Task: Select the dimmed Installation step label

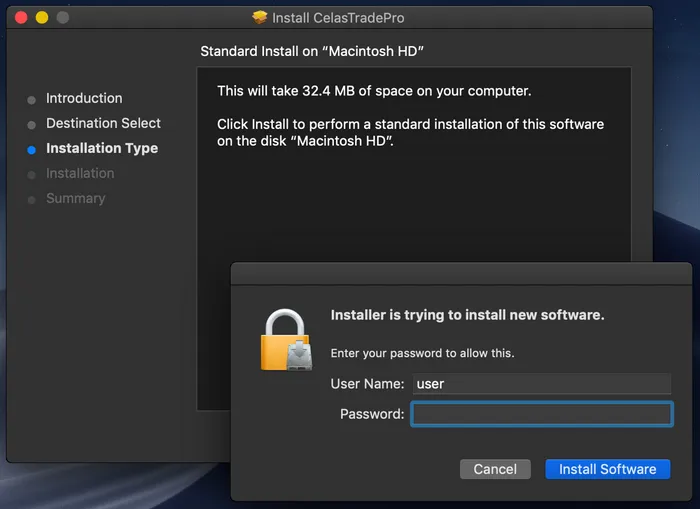Action: (80, 173)
